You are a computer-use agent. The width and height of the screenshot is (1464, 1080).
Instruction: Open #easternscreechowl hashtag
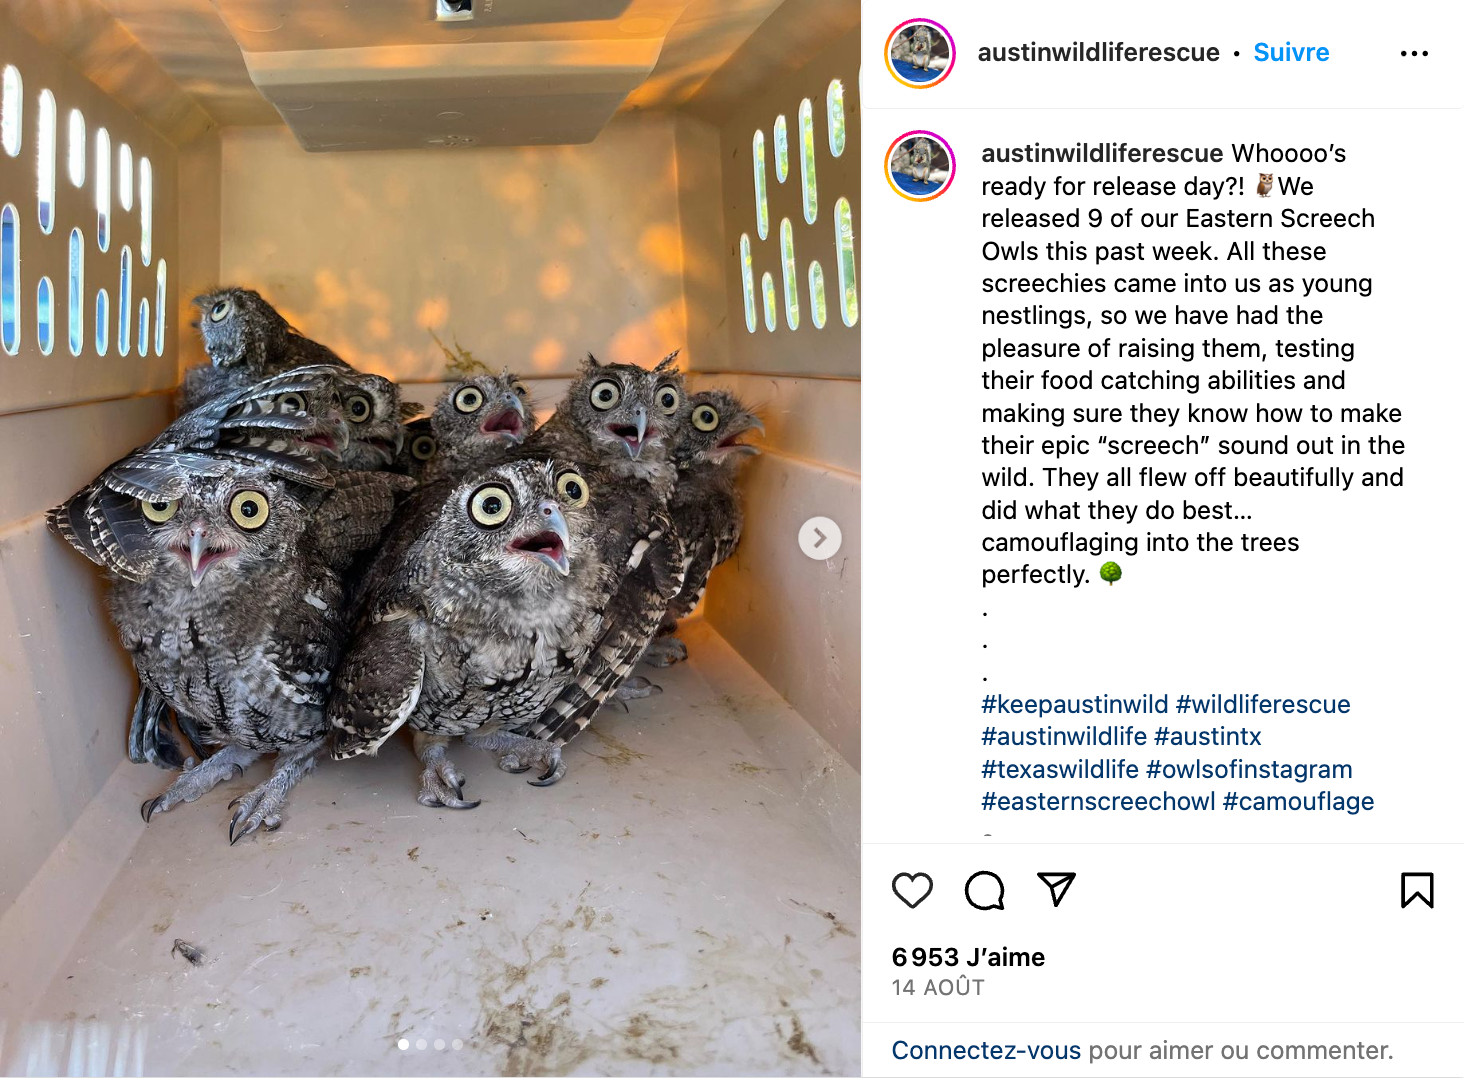point(1098,801)
